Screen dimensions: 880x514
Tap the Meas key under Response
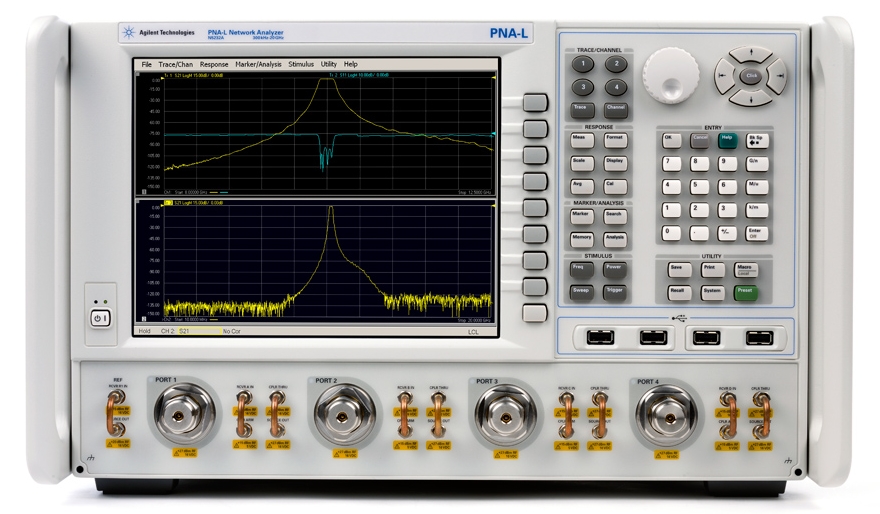[x=582, y=140]
